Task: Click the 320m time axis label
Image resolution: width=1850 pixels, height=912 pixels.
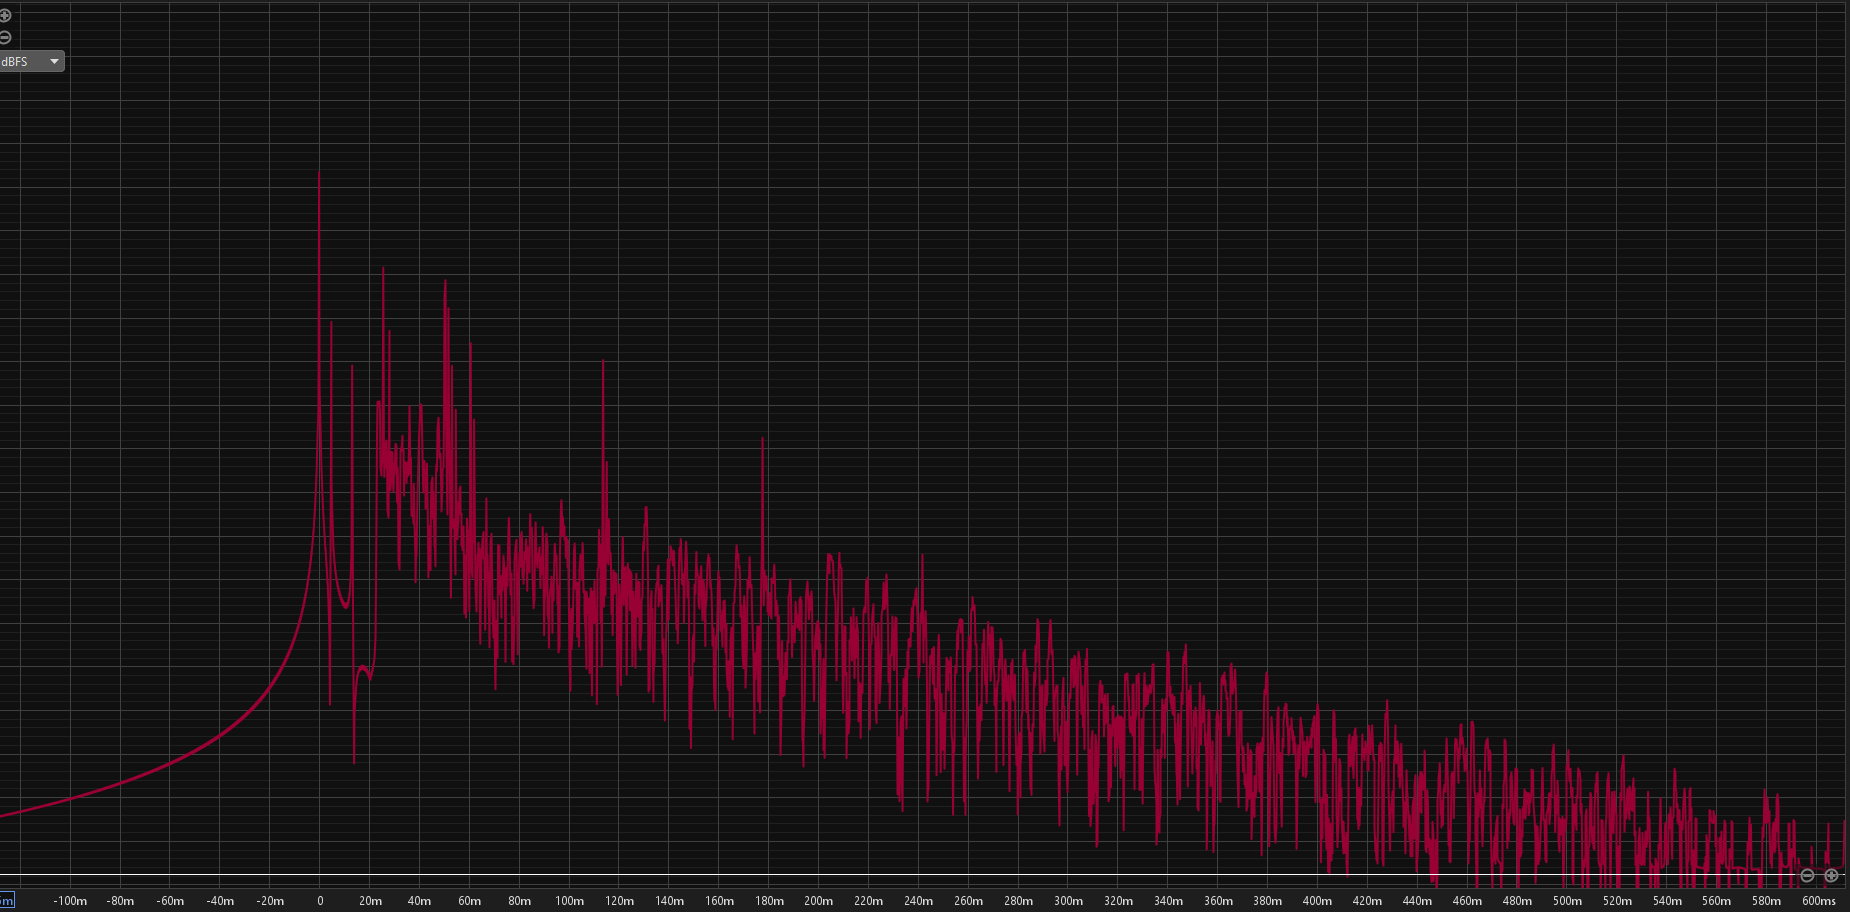Action: 1119,901
